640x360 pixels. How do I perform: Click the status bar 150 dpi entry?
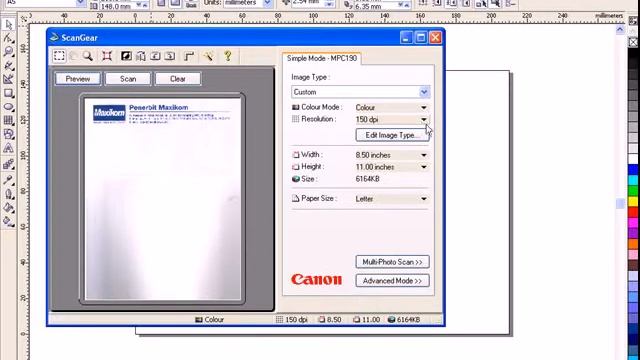point(292,320)
